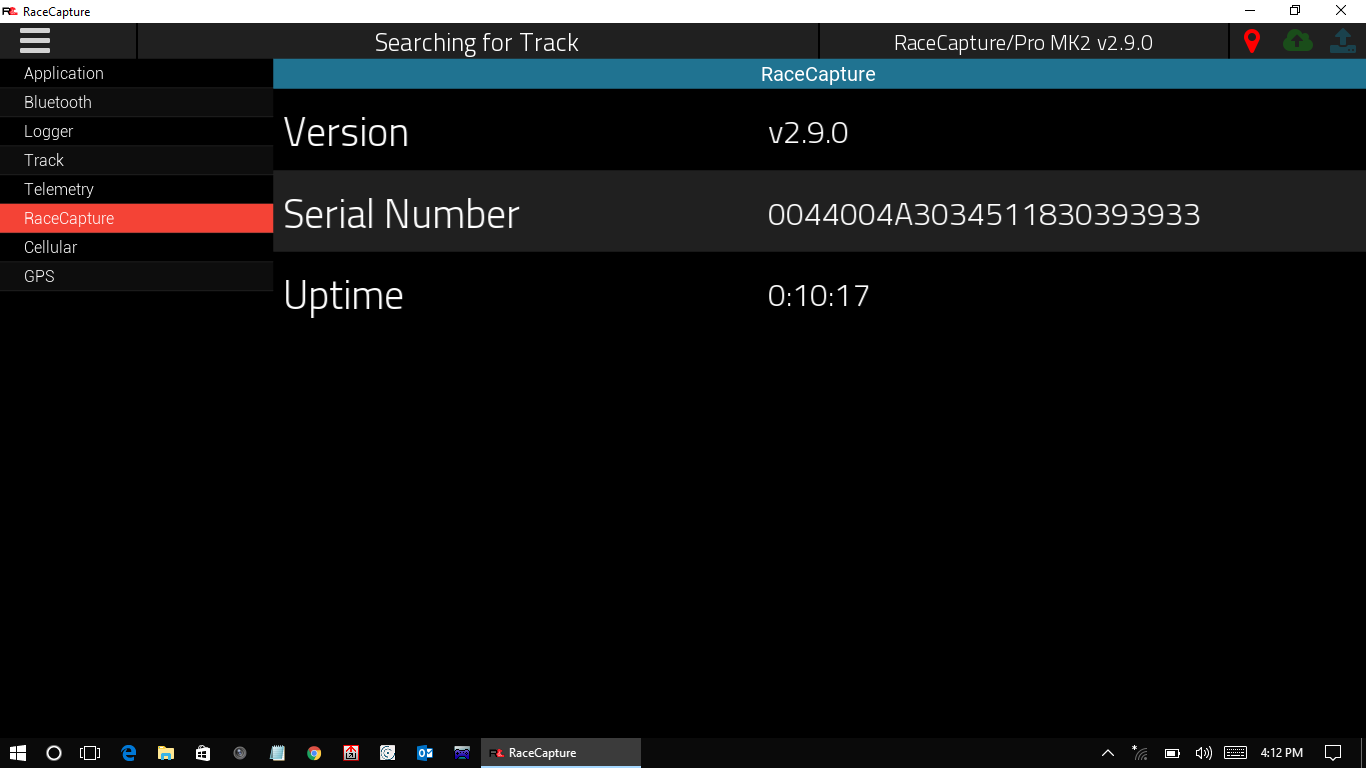Open the Notepad icon in taskbar
The width and height of the screenshot is (1366, 768).
click(x=277, y=753)
